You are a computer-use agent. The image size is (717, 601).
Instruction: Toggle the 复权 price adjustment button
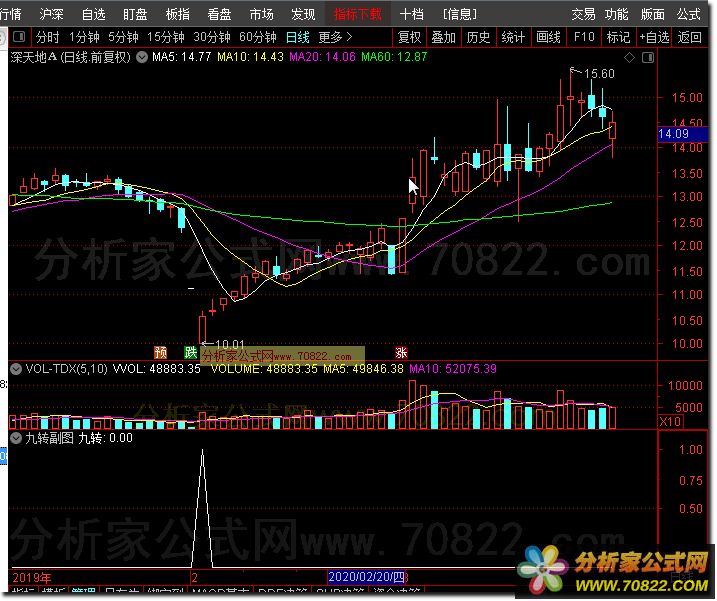click(x=408, y=37)
